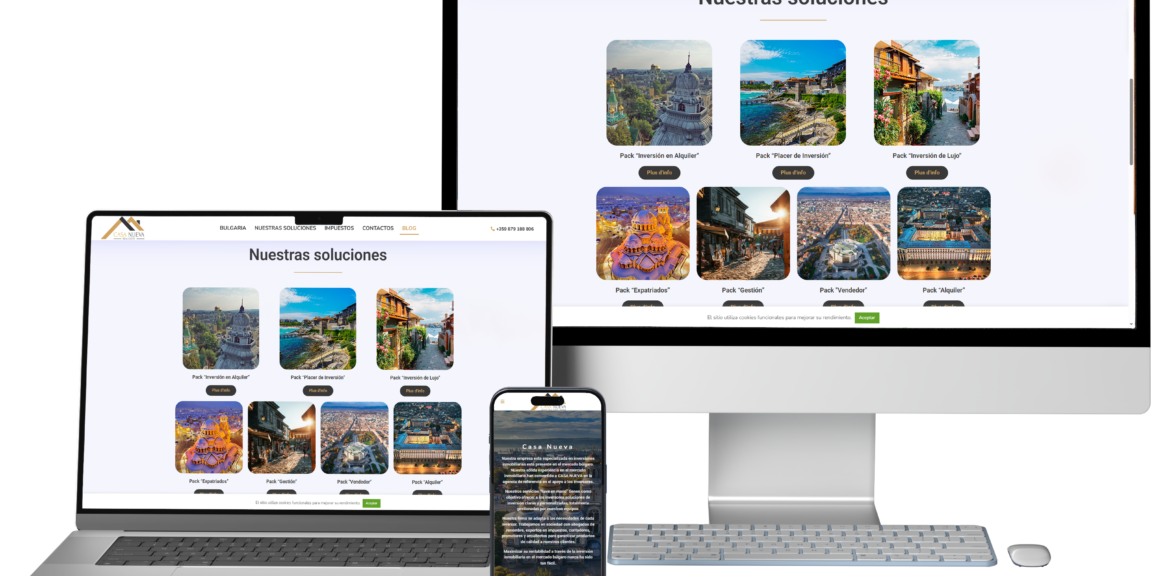Click the Pack "Alquiler" caption on the laptop
The image size is (1170, 576).
427,482
